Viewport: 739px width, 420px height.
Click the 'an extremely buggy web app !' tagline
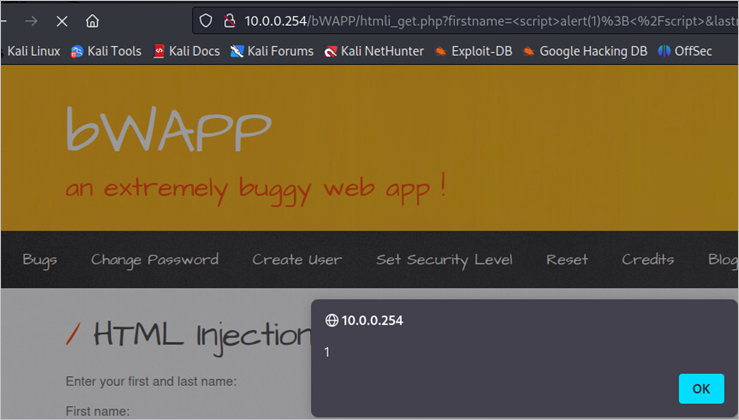point(256,189)
